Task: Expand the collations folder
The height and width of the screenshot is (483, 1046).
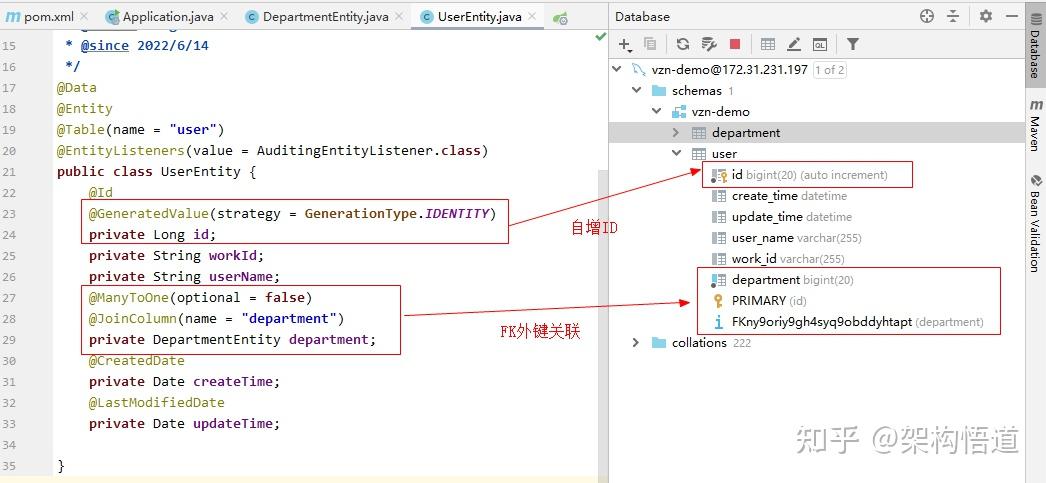Action: pos(636,342)
